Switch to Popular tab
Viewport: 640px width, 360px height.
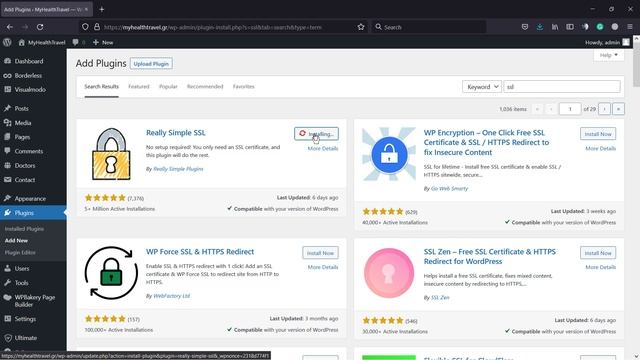[168, 87]
